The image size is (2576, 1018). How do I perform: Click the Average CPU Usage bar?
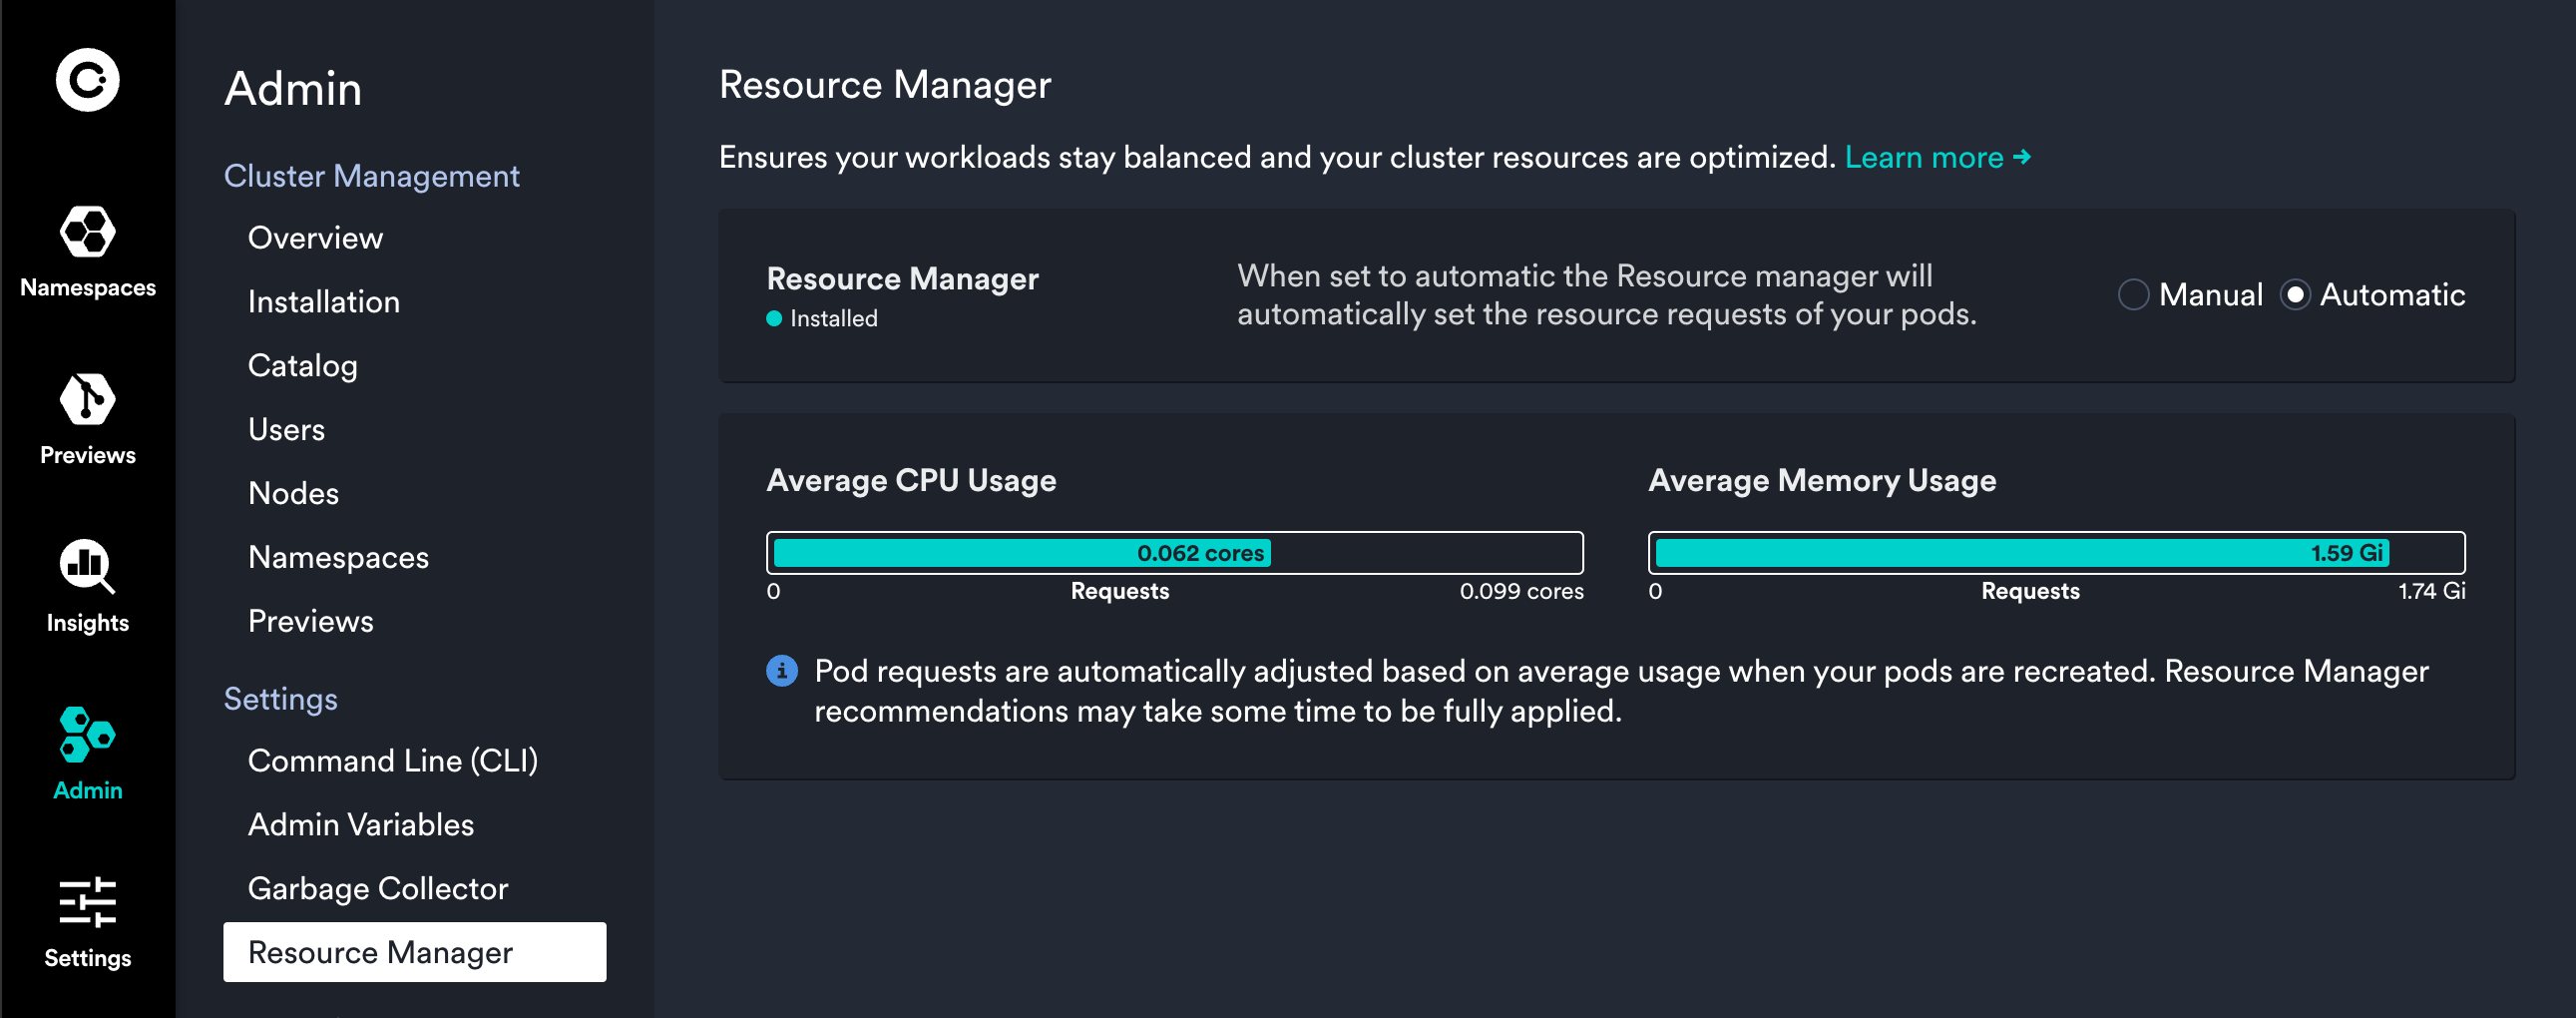click(1174, 553)
